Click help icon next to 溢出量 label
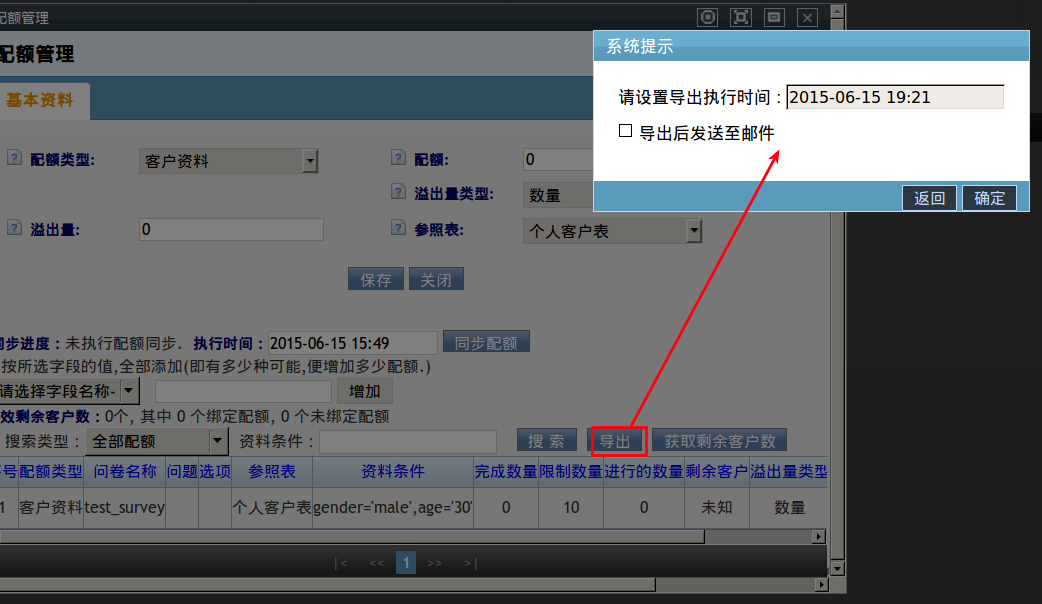 click(14, 228)
